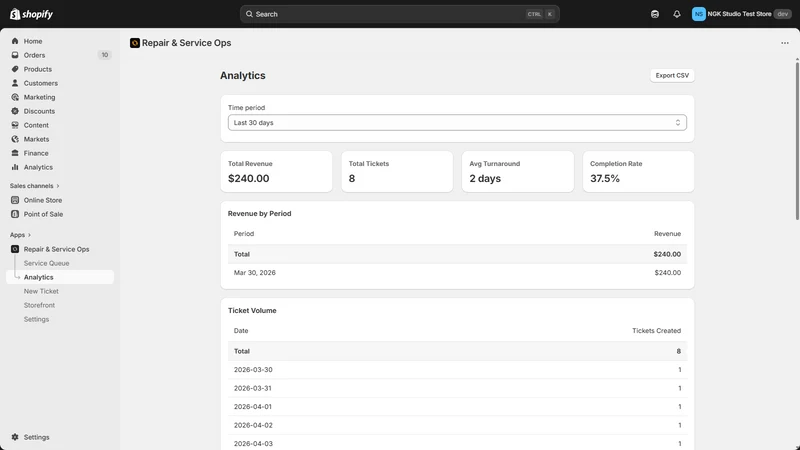Screen dimensions: 800x450
Task: Go to Orders page
Action: [34, 55]
